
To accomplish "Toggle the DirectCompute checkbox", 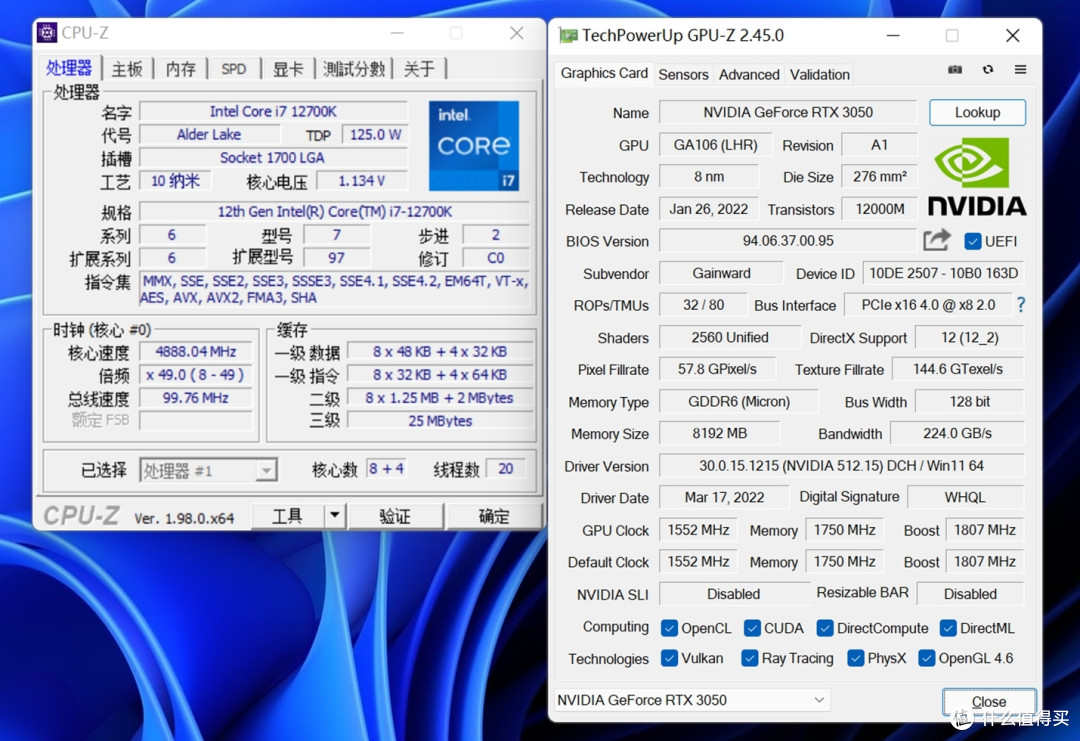I will pos(824,628).
